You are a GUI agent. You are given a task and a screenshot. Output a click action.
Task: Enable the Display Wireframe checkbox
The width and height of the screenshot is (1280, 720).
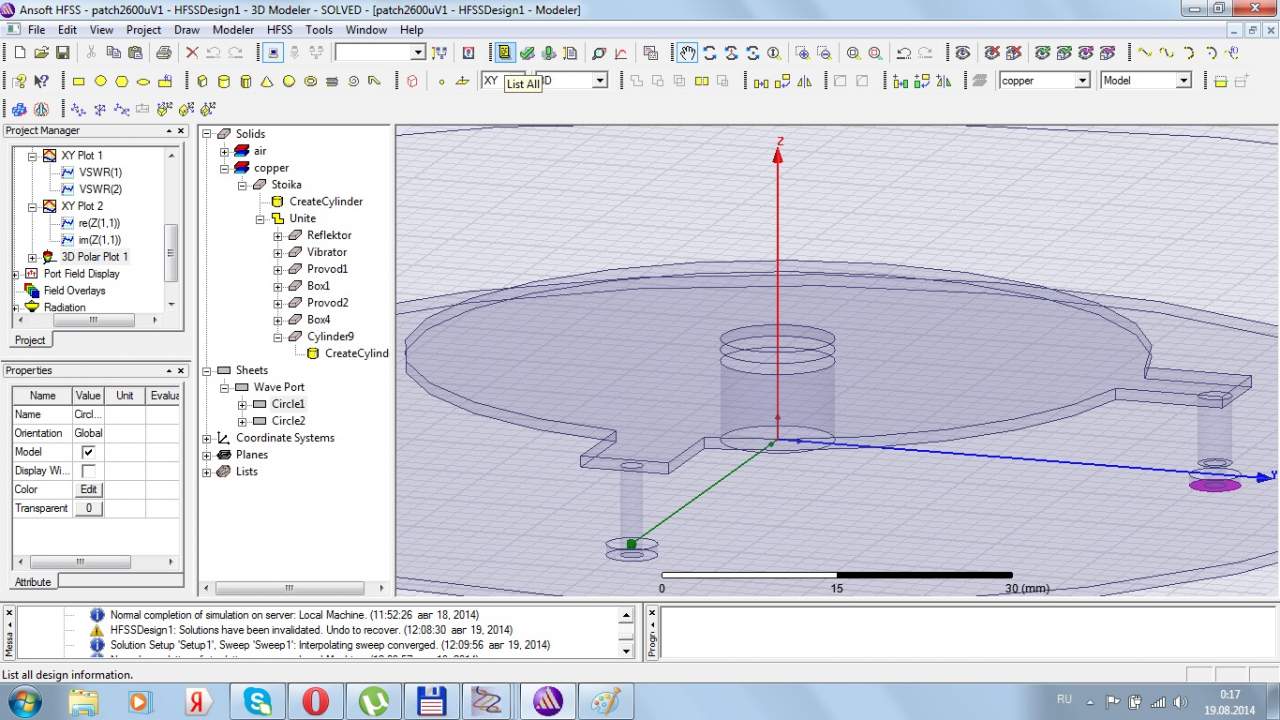[x=88, y=471]
